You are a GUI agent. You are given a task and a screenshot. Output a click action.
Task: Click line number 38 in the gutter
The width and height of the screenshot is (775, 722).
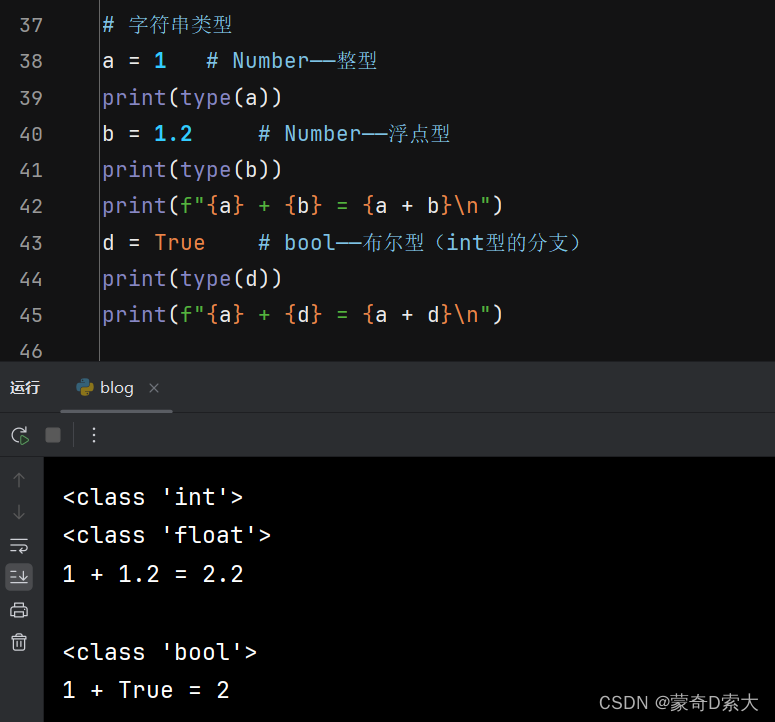(x=31, y=61)
